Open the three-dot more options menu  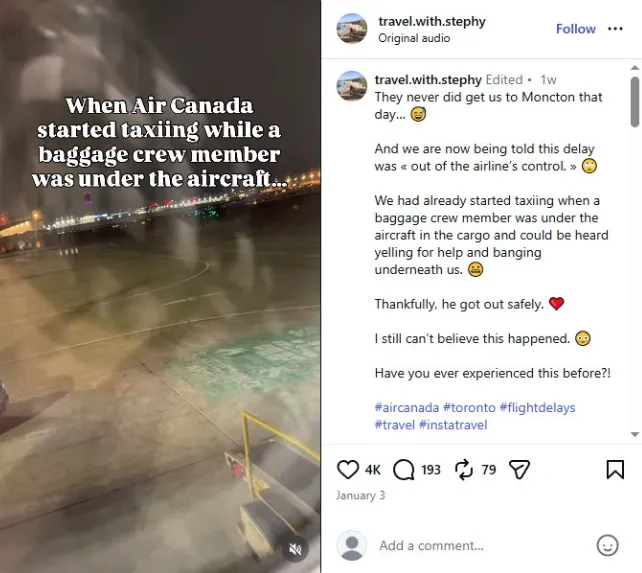tap(615, 29)
